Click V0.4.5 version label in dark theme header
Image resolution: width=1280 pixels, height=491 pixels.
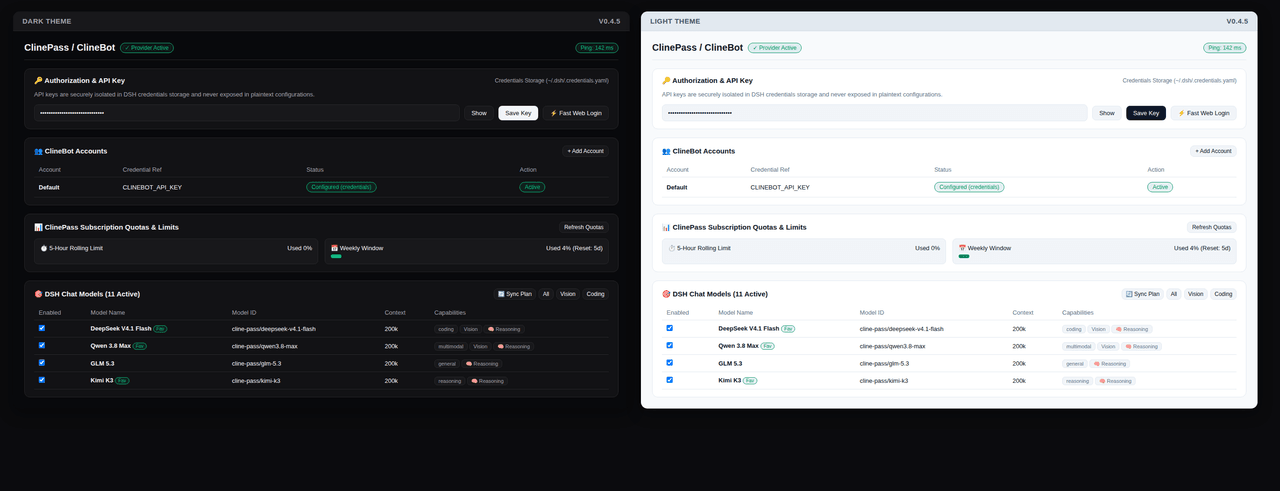pyautogui.click(x=609, y=21)
